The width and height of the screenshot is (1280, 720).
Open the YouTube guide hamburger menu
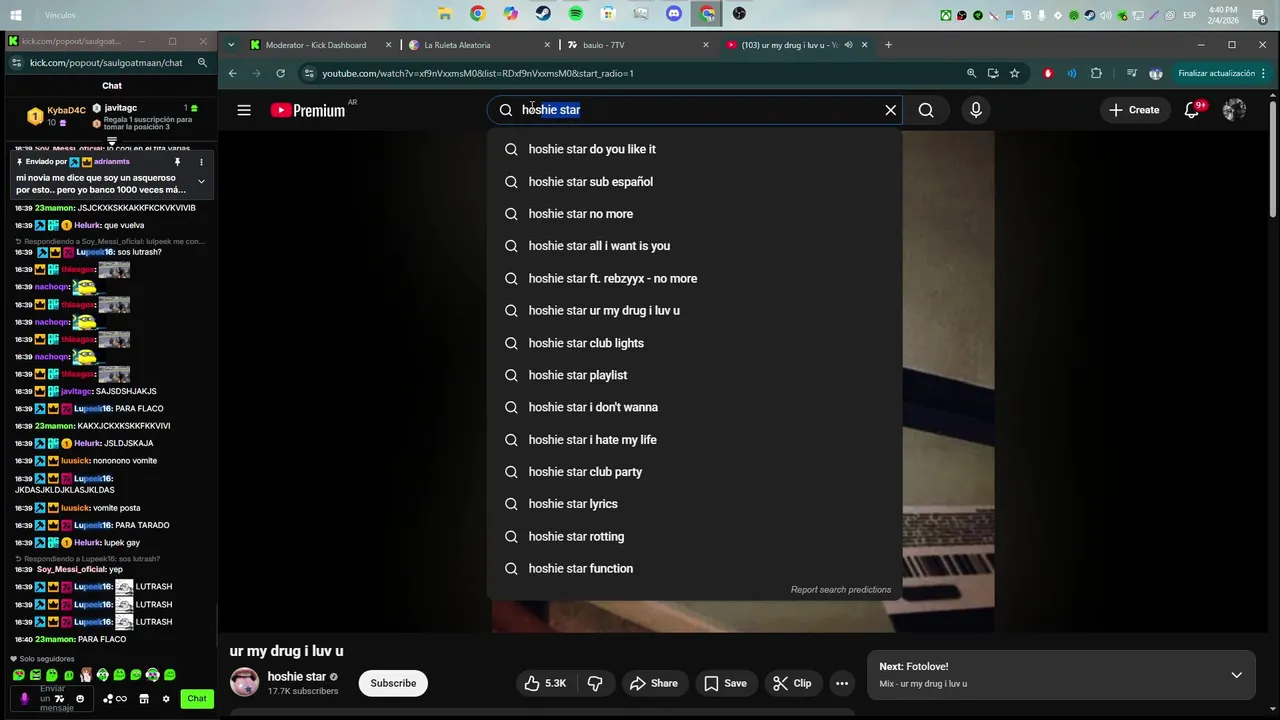point(244,110)
